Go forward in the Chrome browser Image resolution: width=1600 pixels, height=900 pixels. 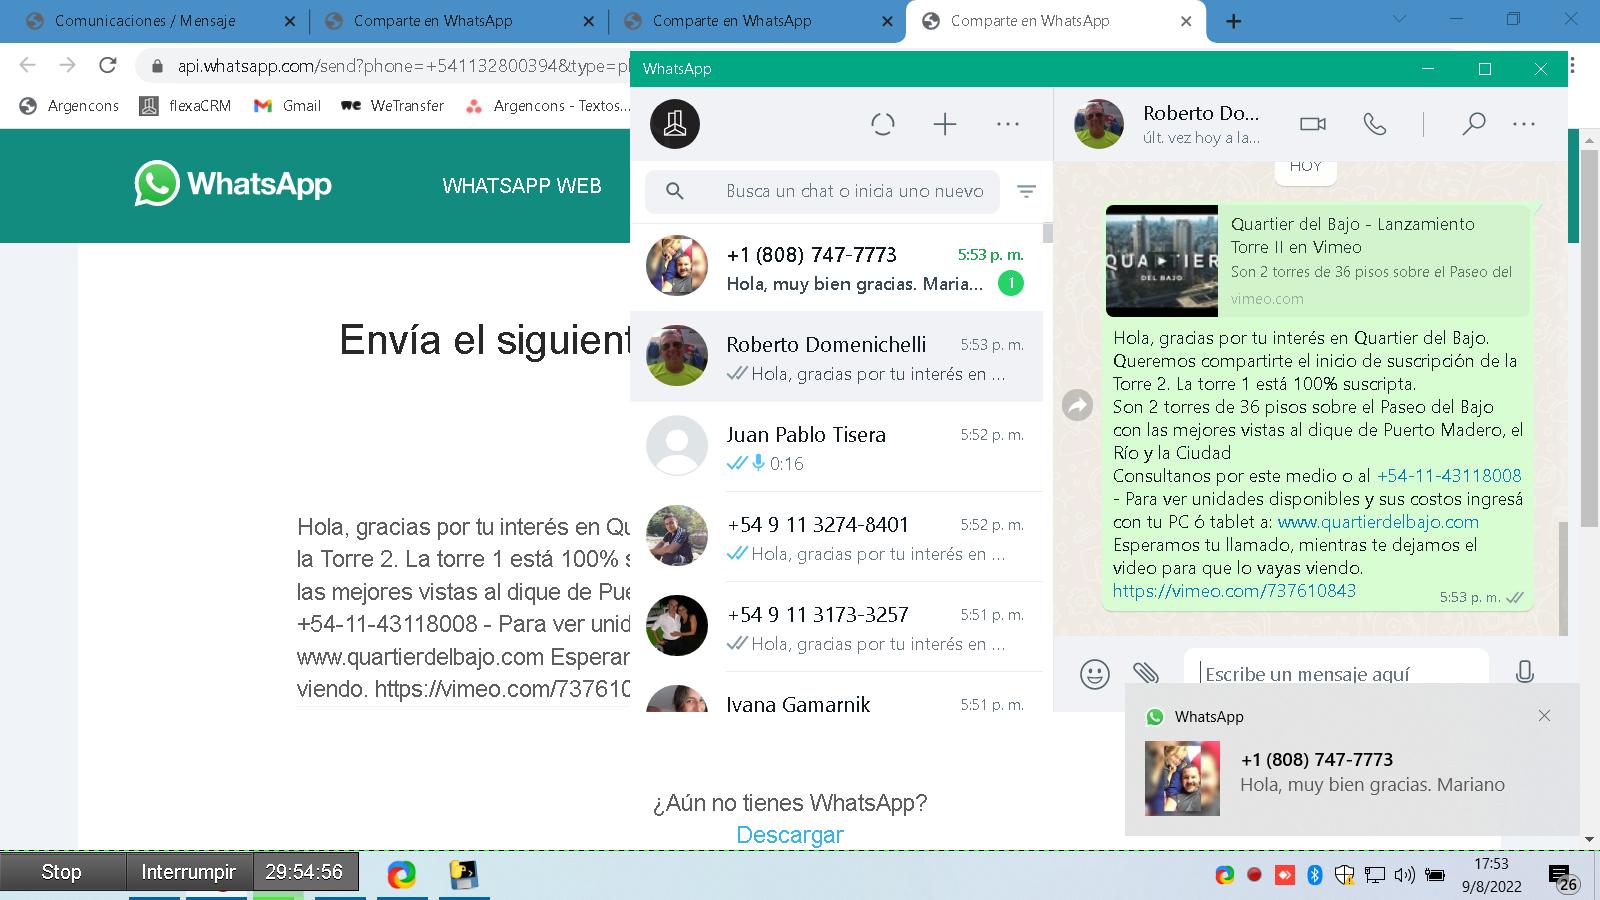point(67,65)
